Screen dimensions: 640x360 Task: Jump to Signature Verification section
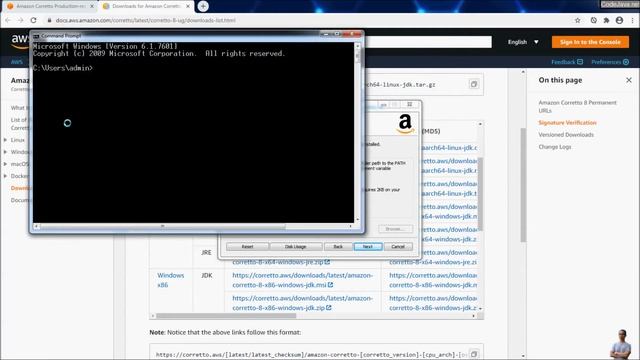point(567,122)
